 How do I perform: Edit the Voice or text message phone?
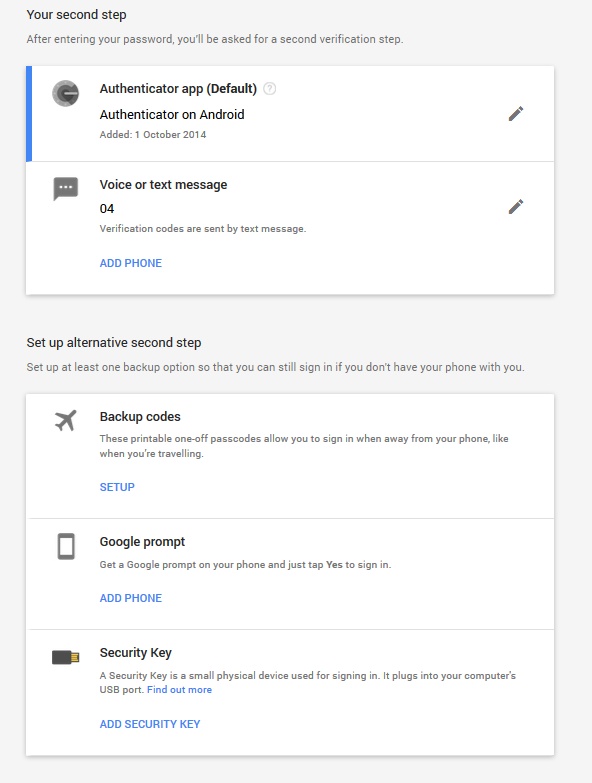pyautogui.click(x=516, y=207)
